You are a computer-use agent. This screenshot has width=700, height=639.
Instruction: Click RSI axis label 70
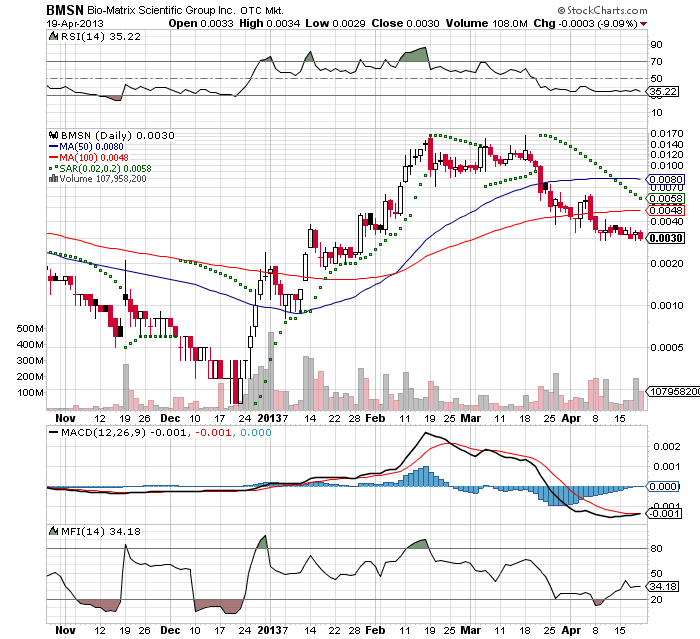point(656,62)
